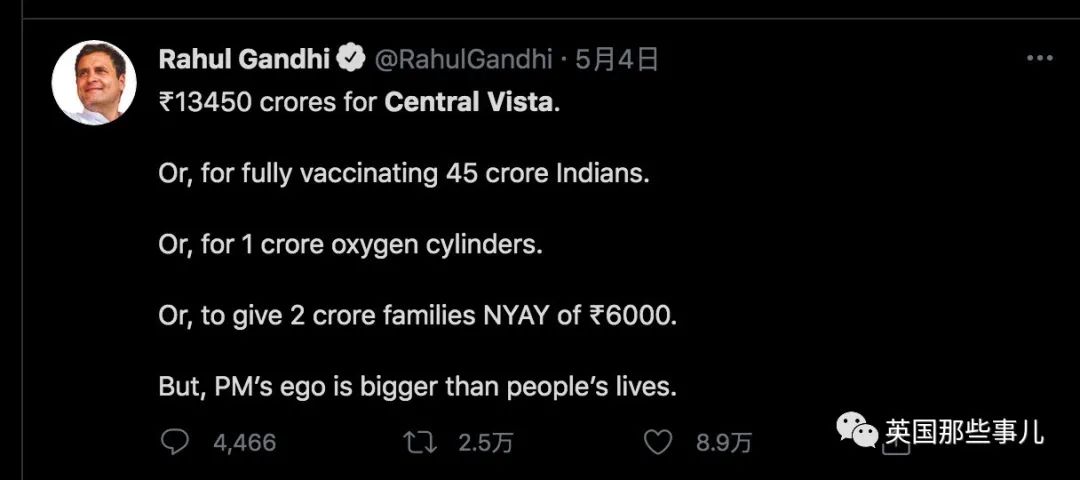Click the 2.5万 retweet count
This screenshot has height=480, width=1080.
485,442
